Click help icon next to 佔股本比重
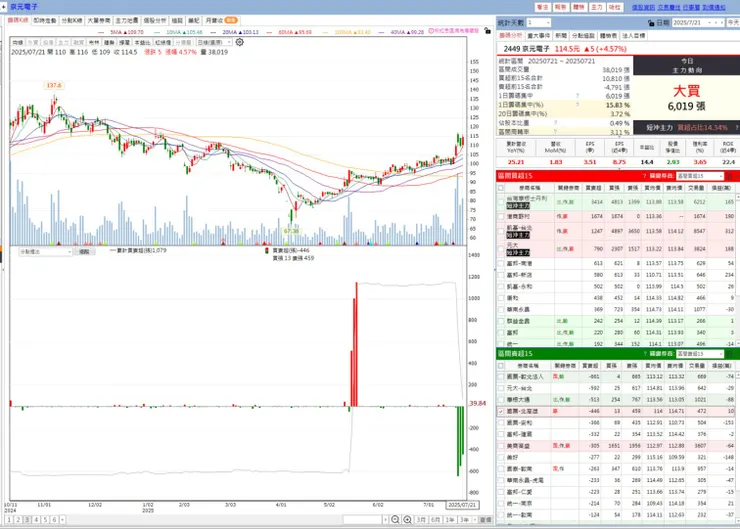The height and width of the screenshot is (529, 740). 555,123
